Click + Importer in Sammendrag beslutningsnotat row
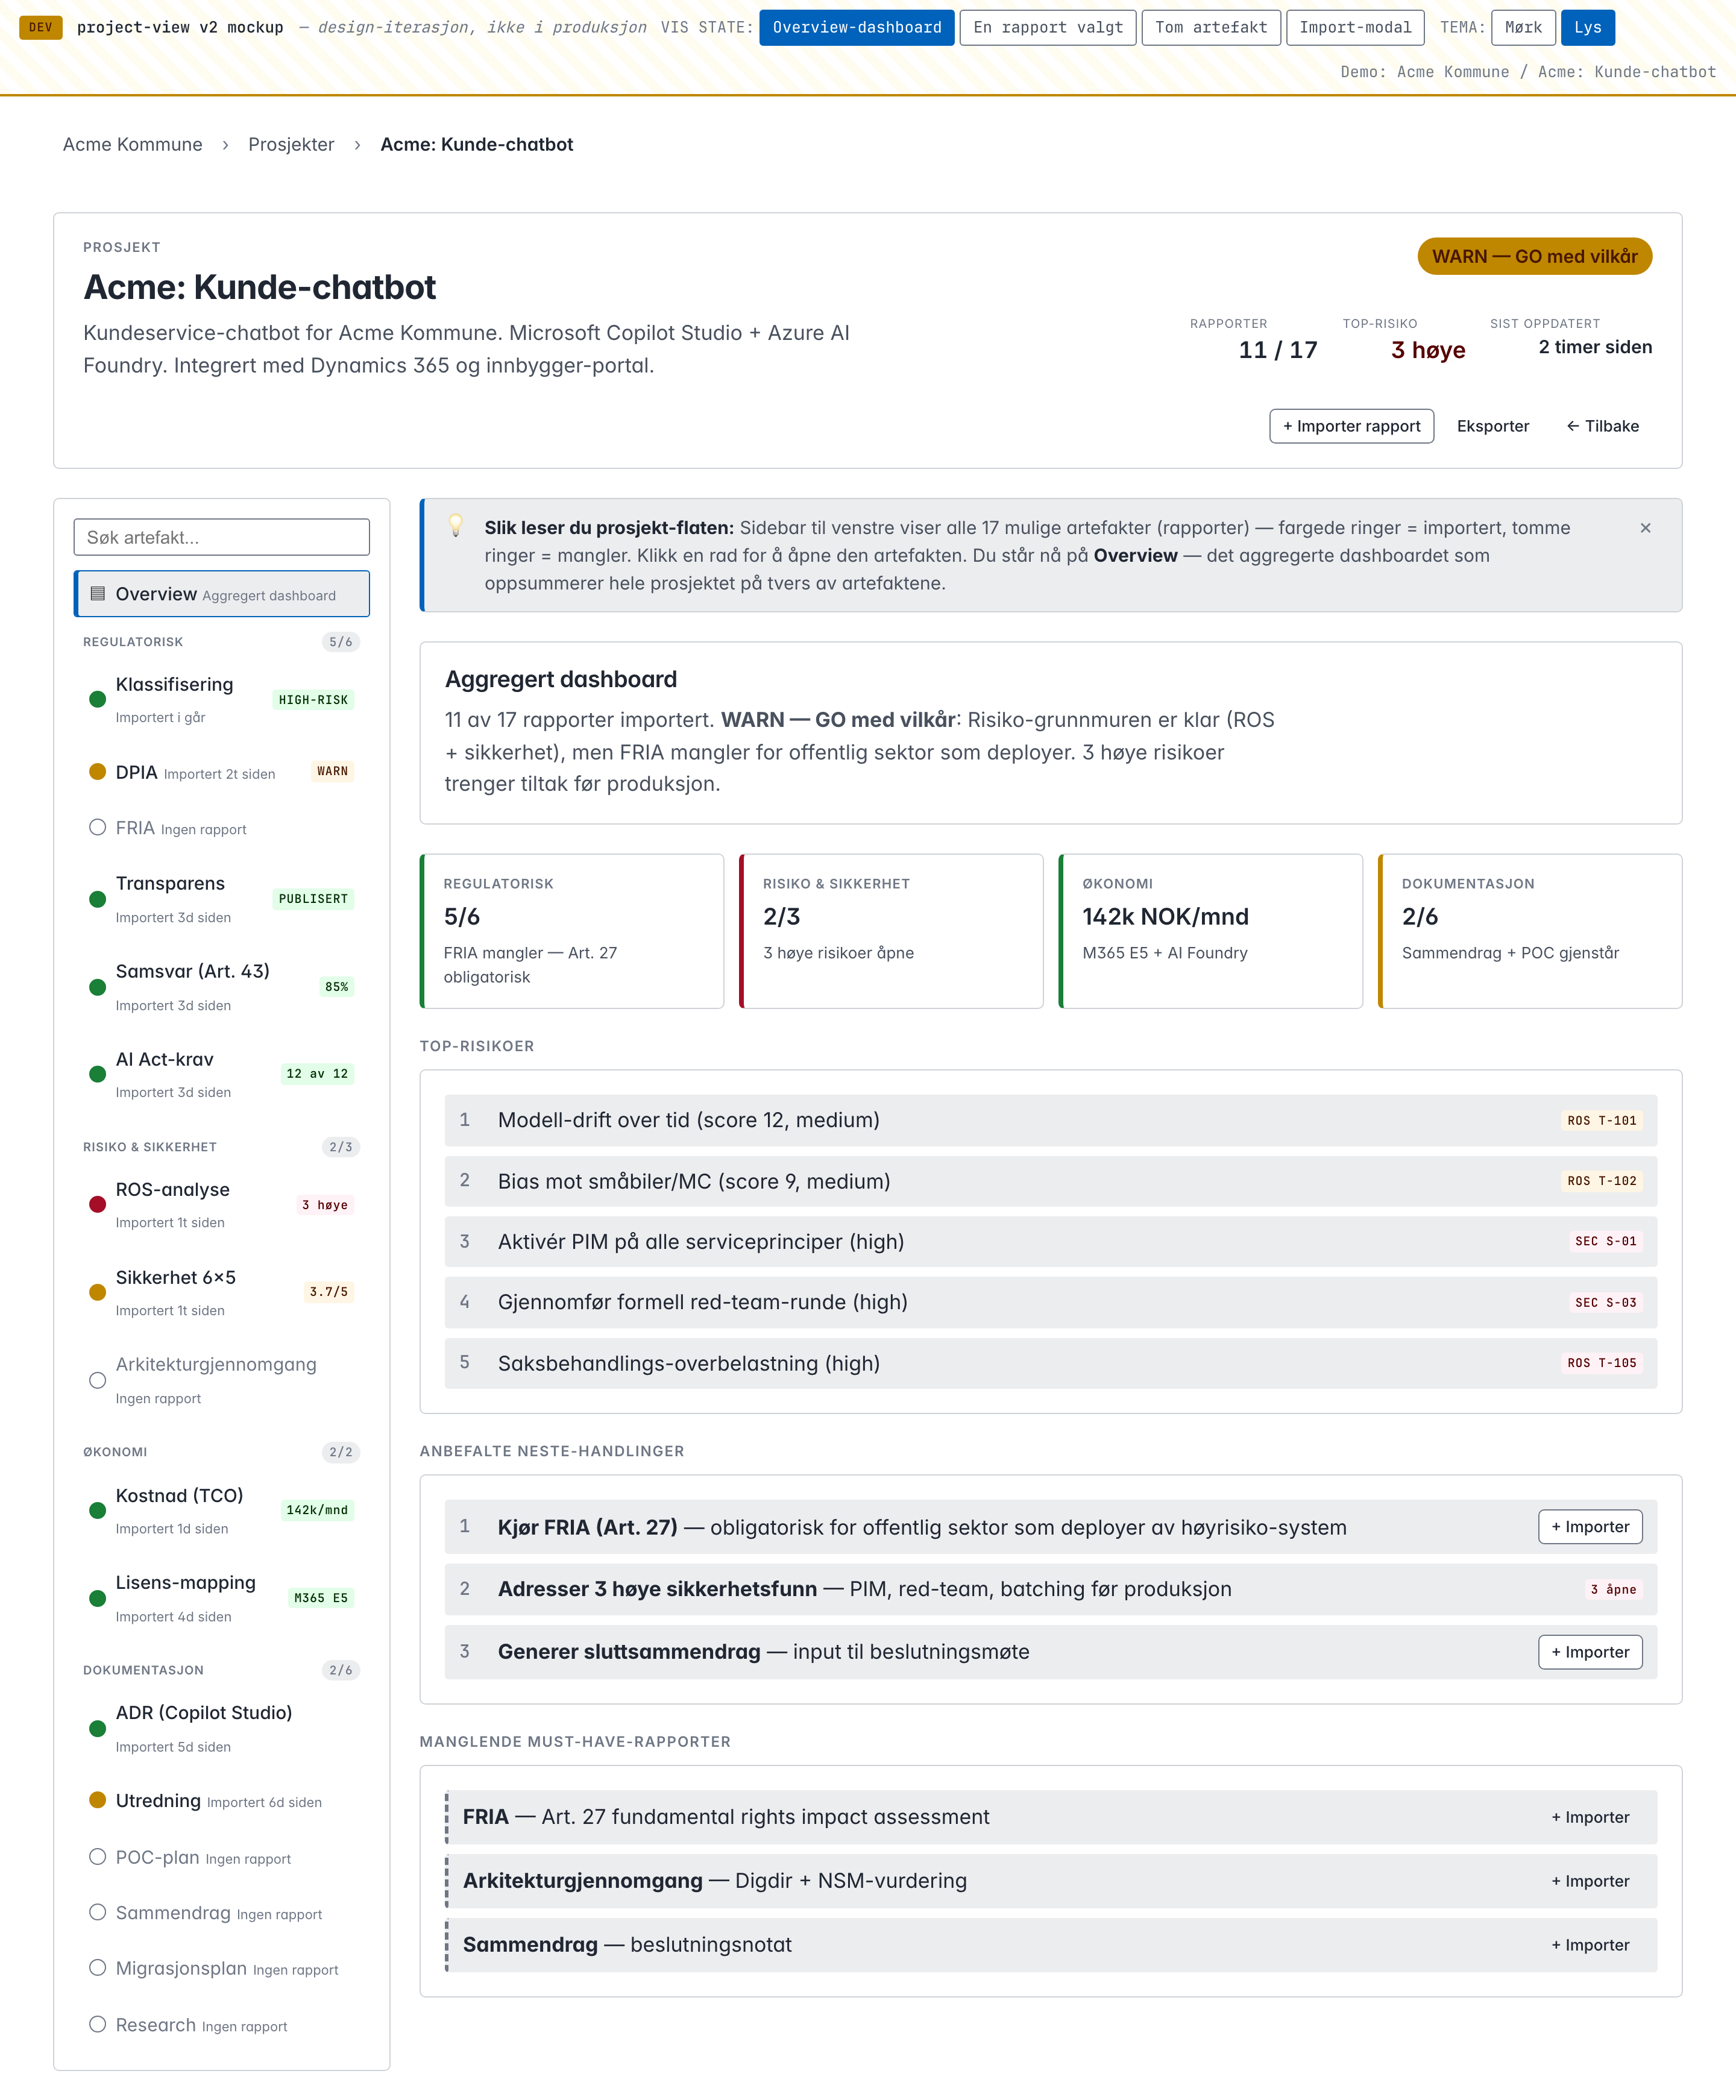The height and width of the screenshot is (2100, 1736). tap(1590, 1945)
